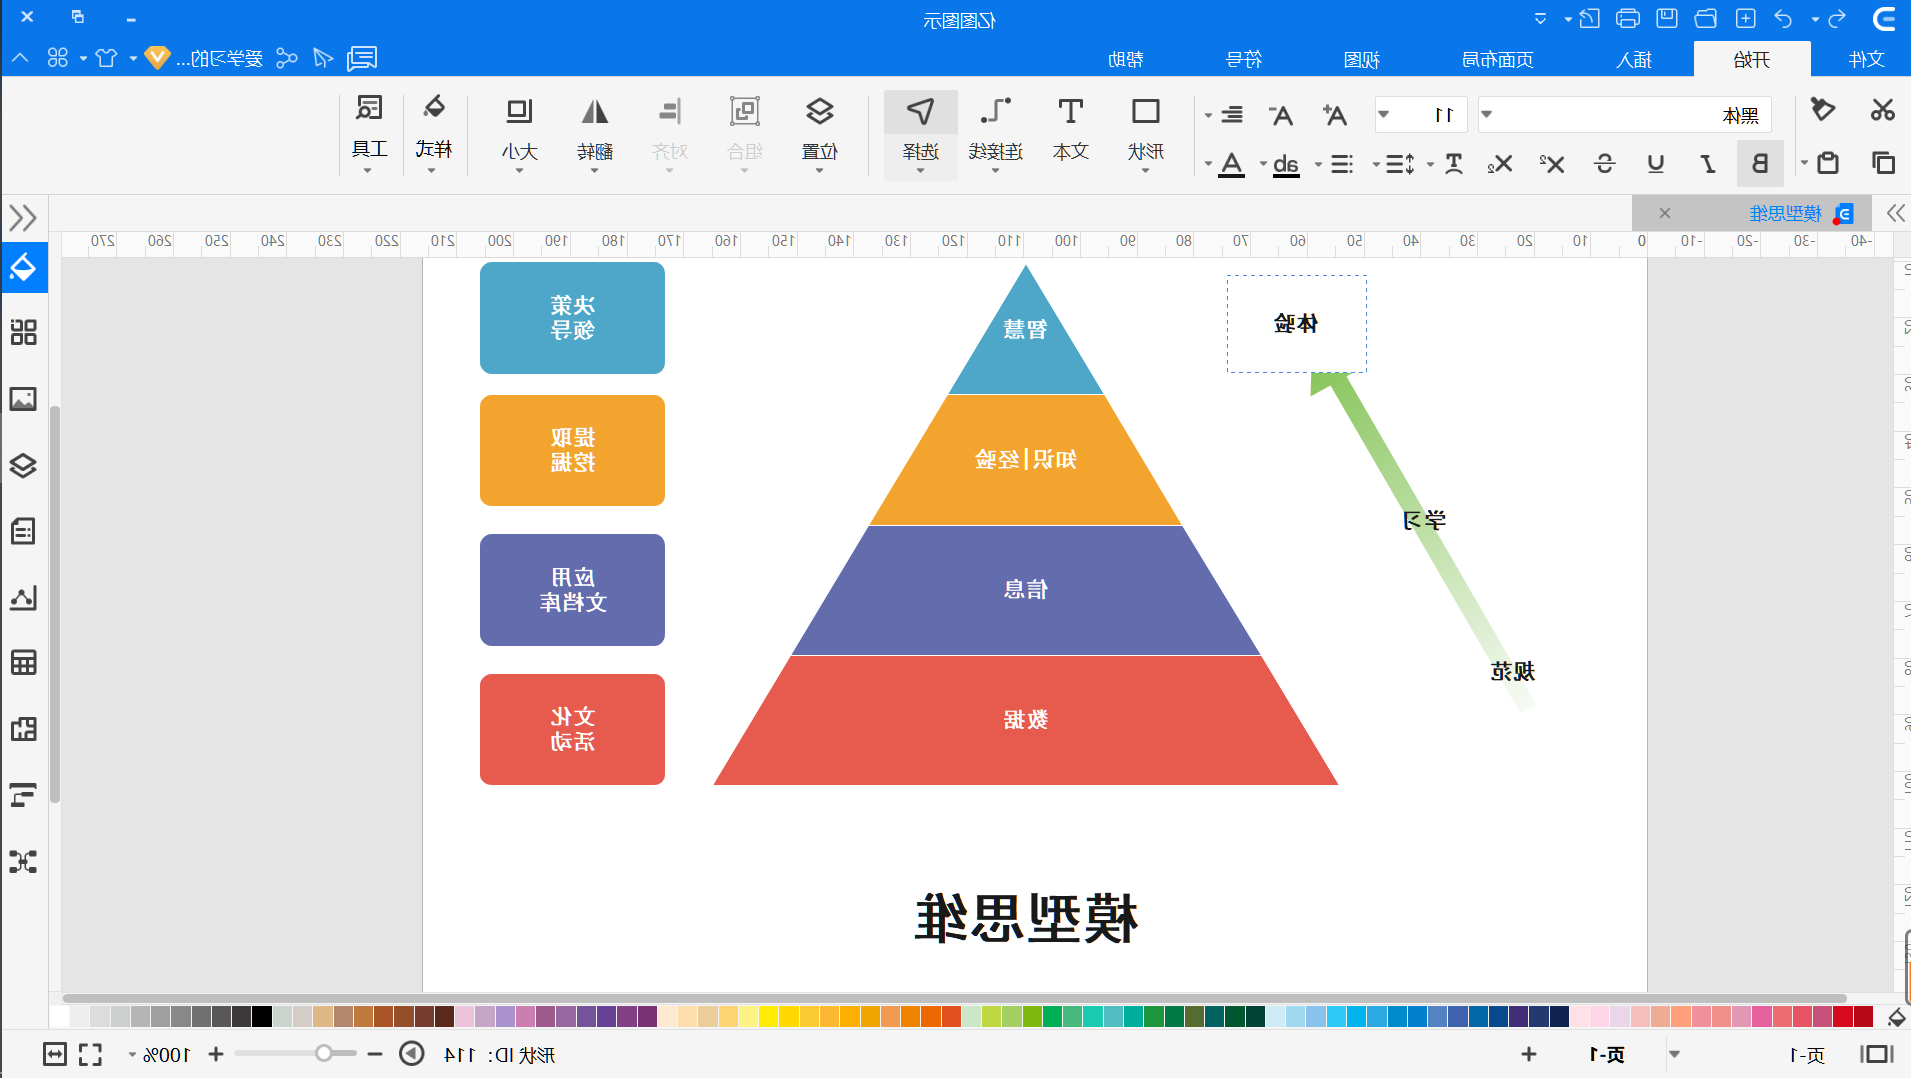The width and height of the screenshot is (1911, 1078).
Task: Click the 页-1 page tab
Action: [x=1607, y=1054]
